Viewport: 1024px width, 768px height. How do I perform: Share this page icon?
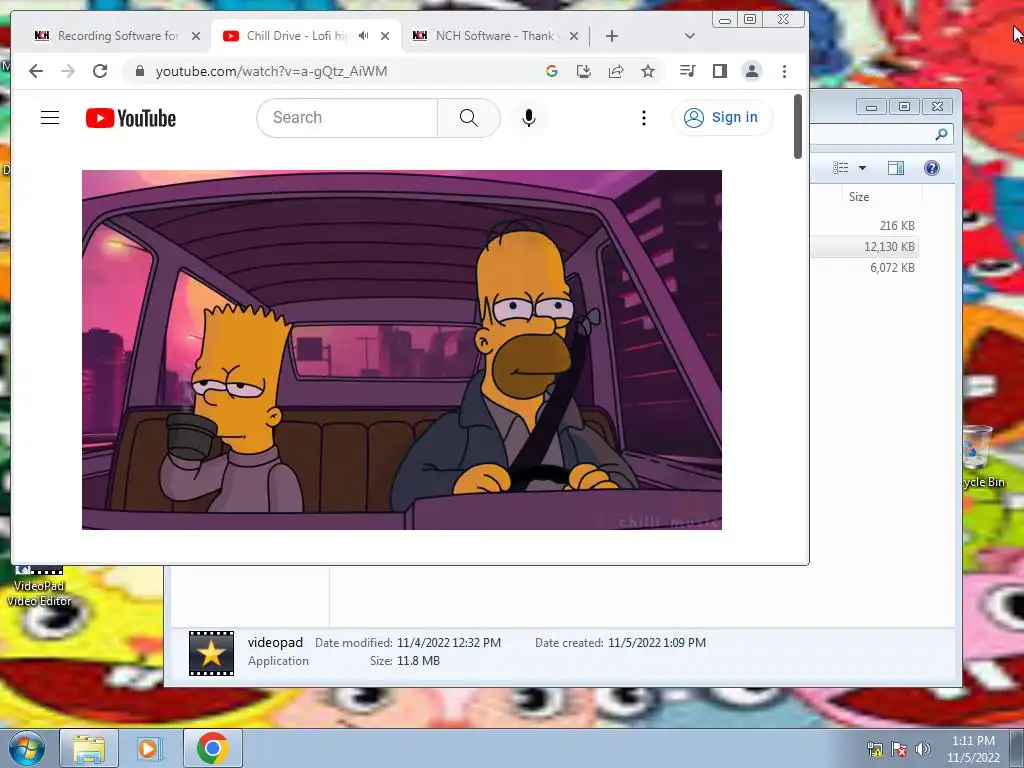point(616,71)
